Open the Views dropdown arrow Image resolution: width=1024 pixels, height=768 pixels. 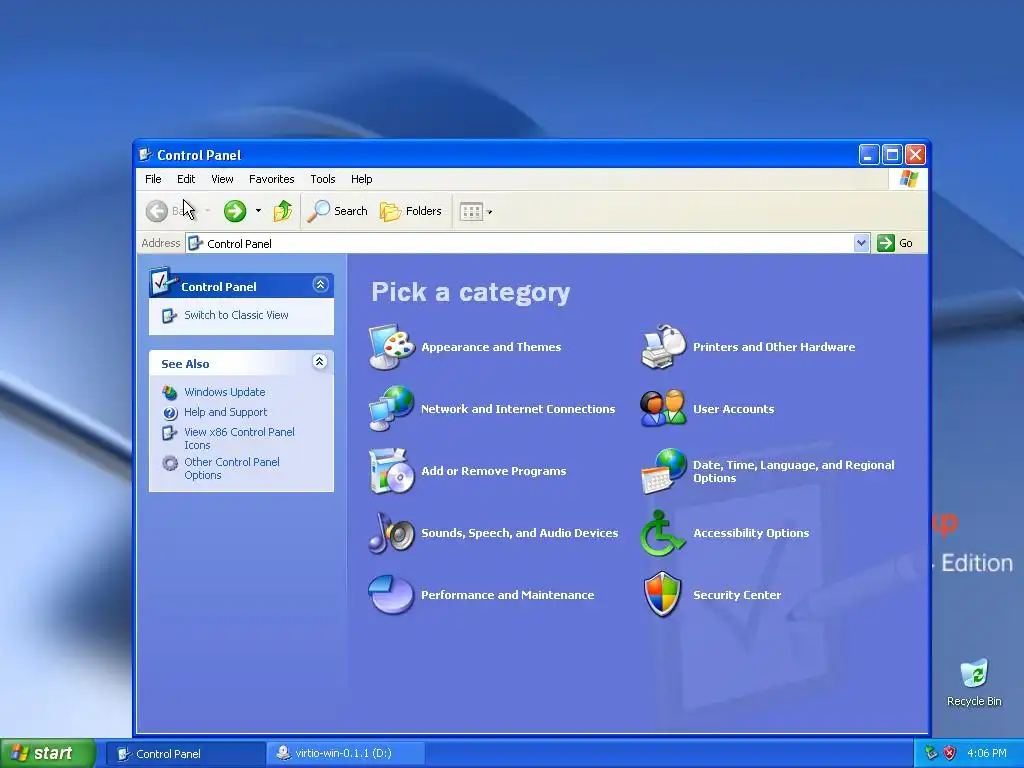pos(490,212)
